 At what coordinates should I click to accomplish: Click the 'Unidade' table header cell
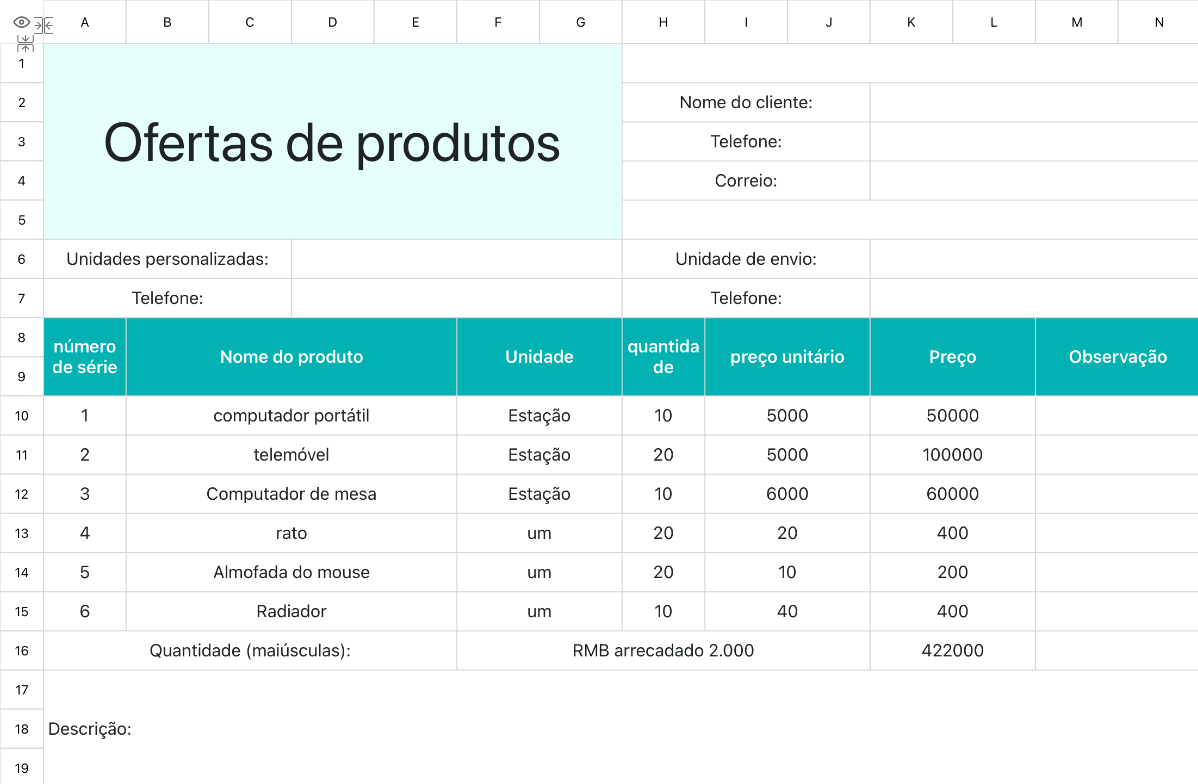539,357
